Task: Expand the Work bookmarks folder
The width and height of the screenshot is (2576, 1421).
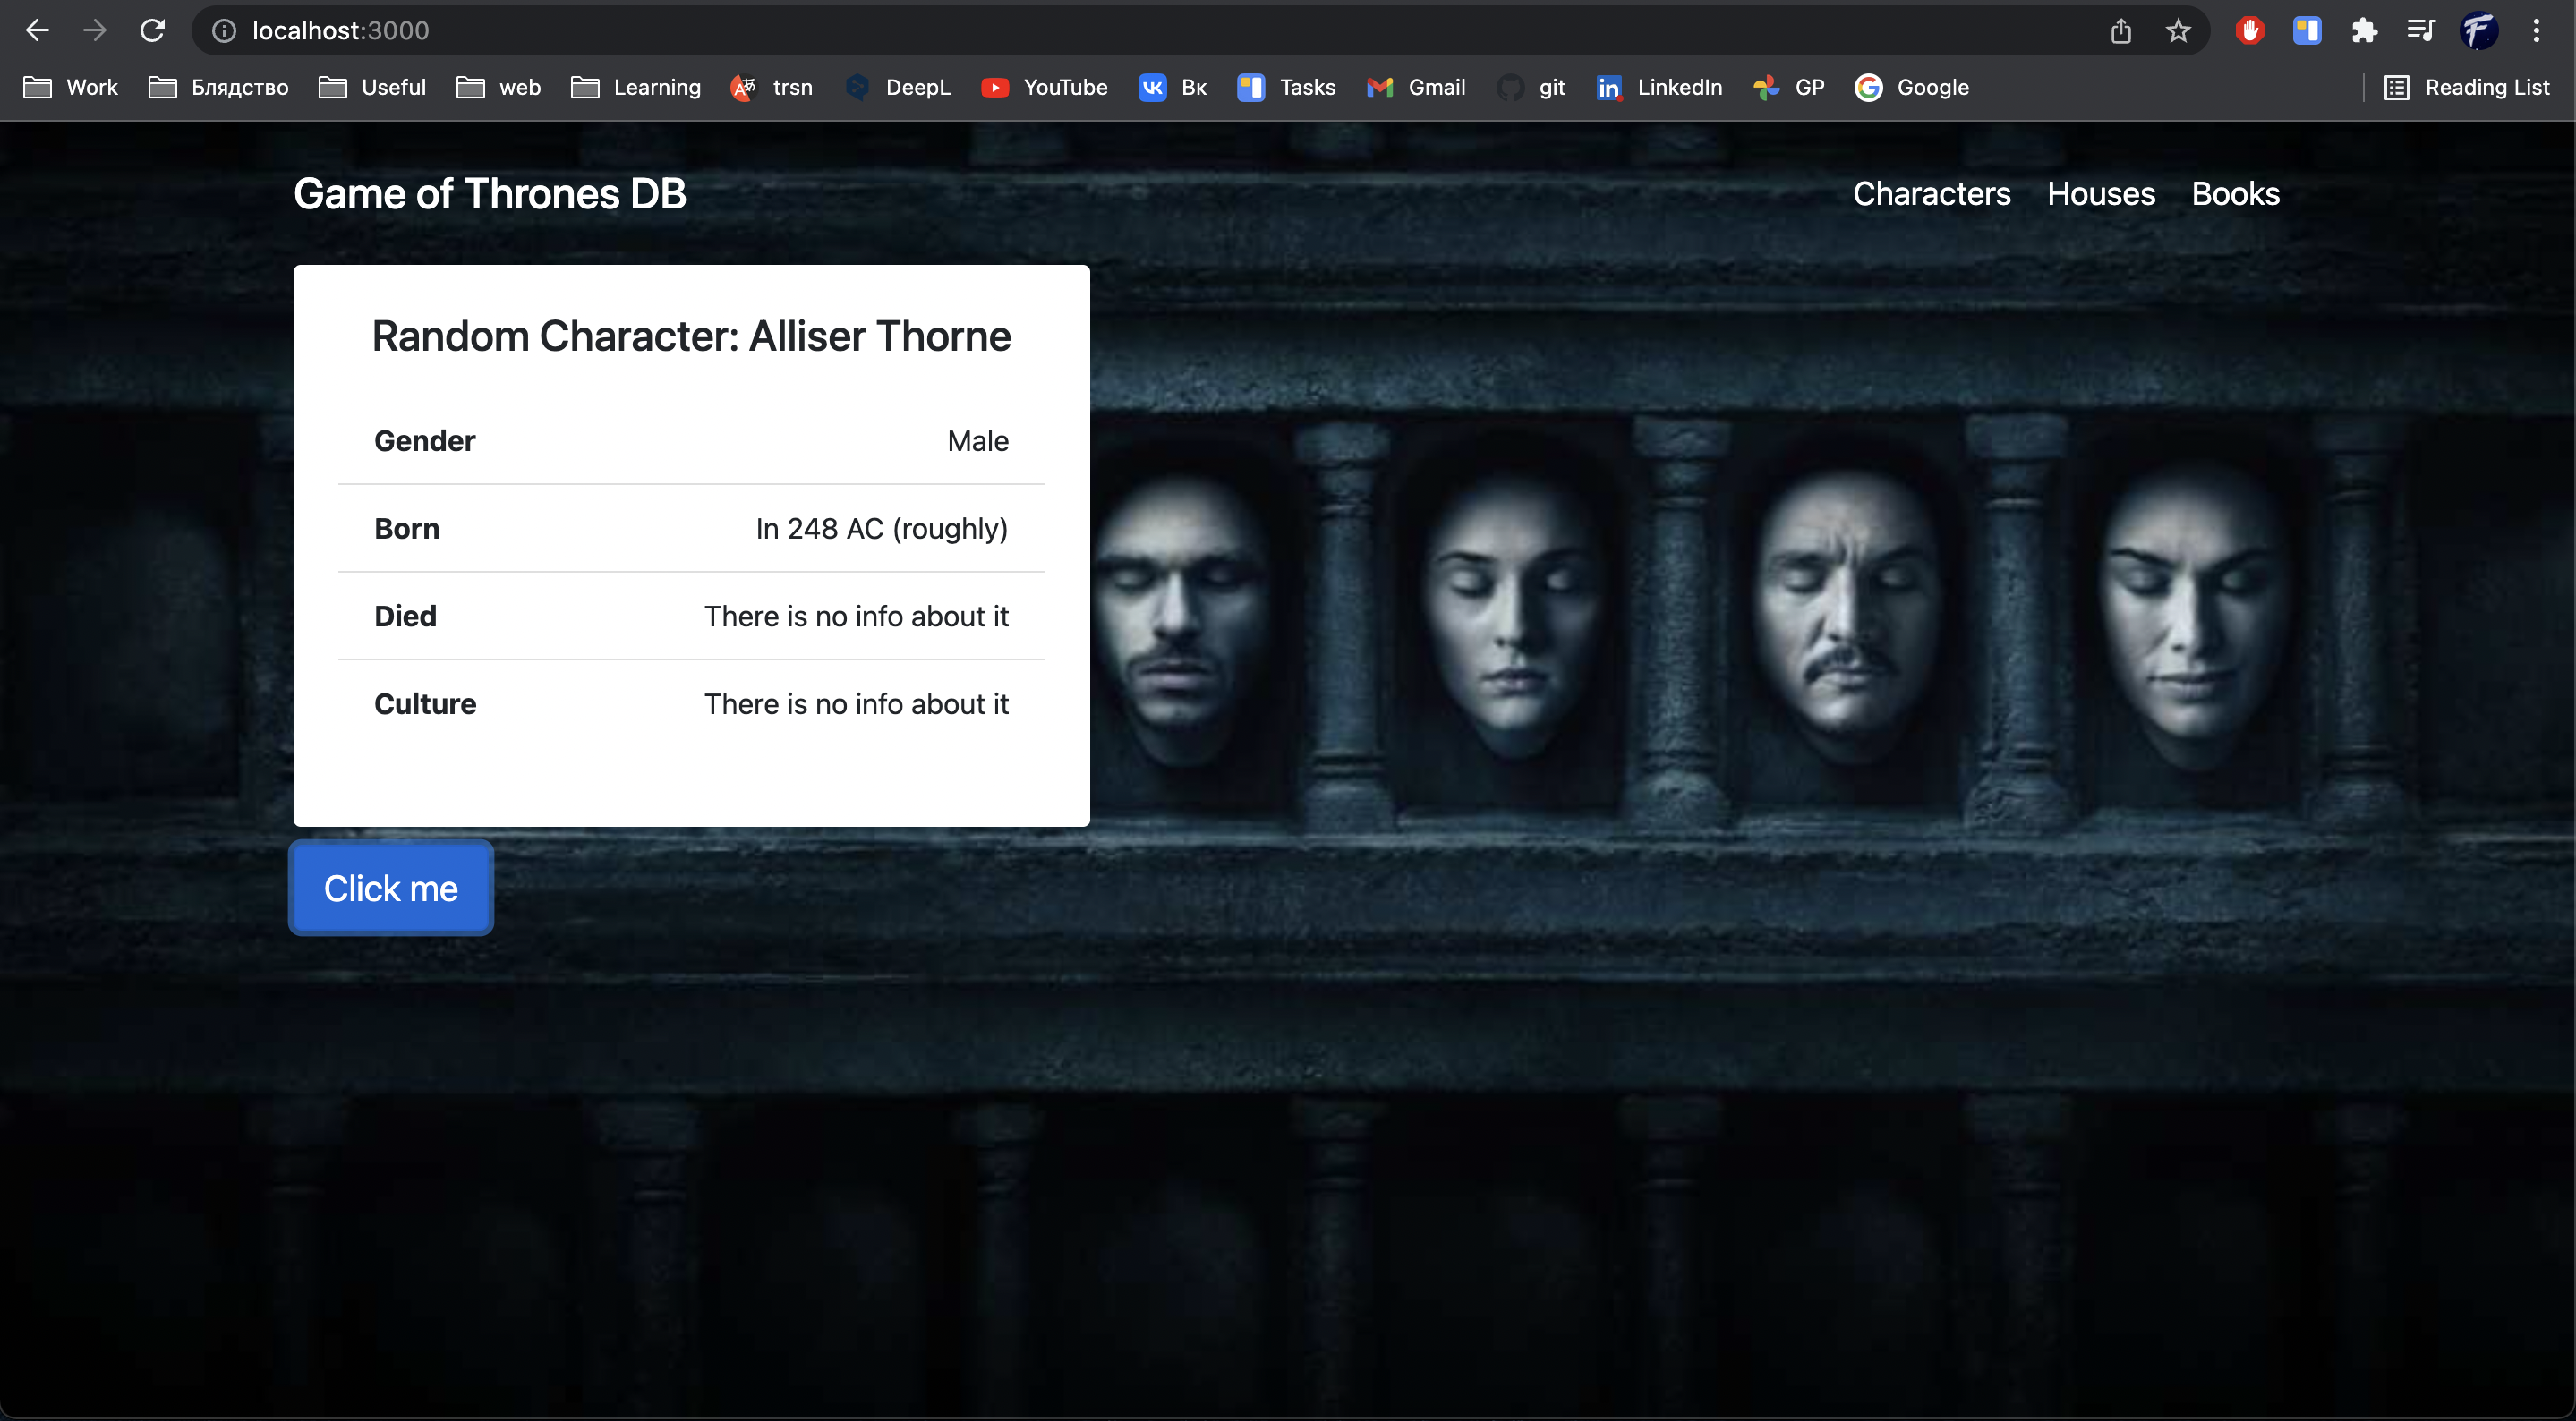Action: pos(70,88)
